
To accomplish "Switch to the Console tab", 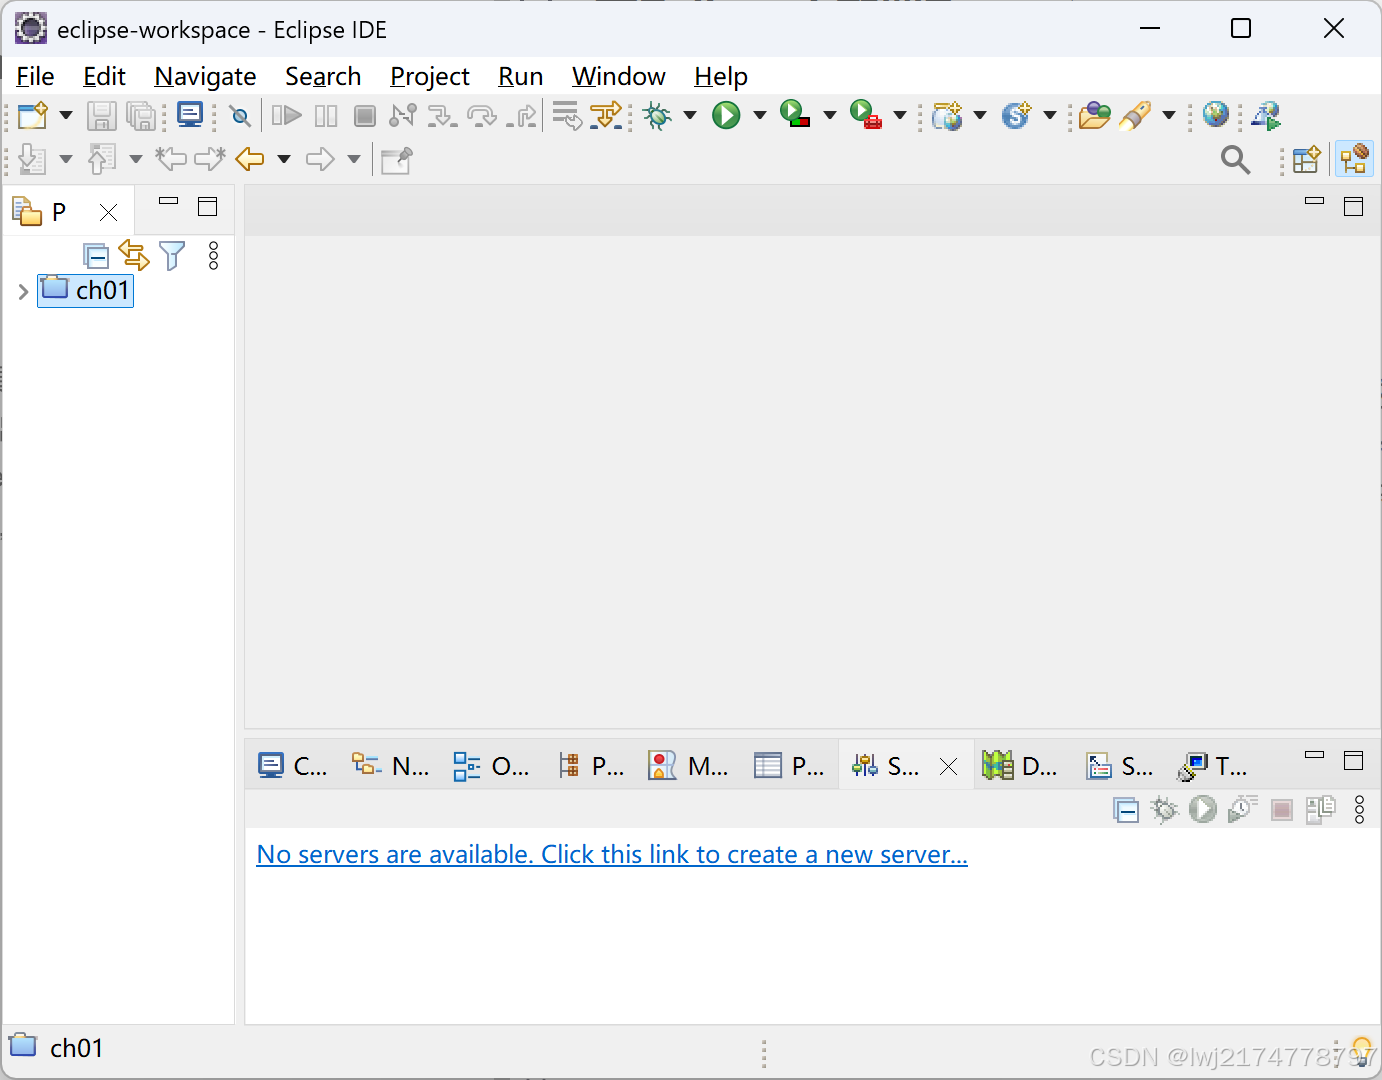I will 292,766.
